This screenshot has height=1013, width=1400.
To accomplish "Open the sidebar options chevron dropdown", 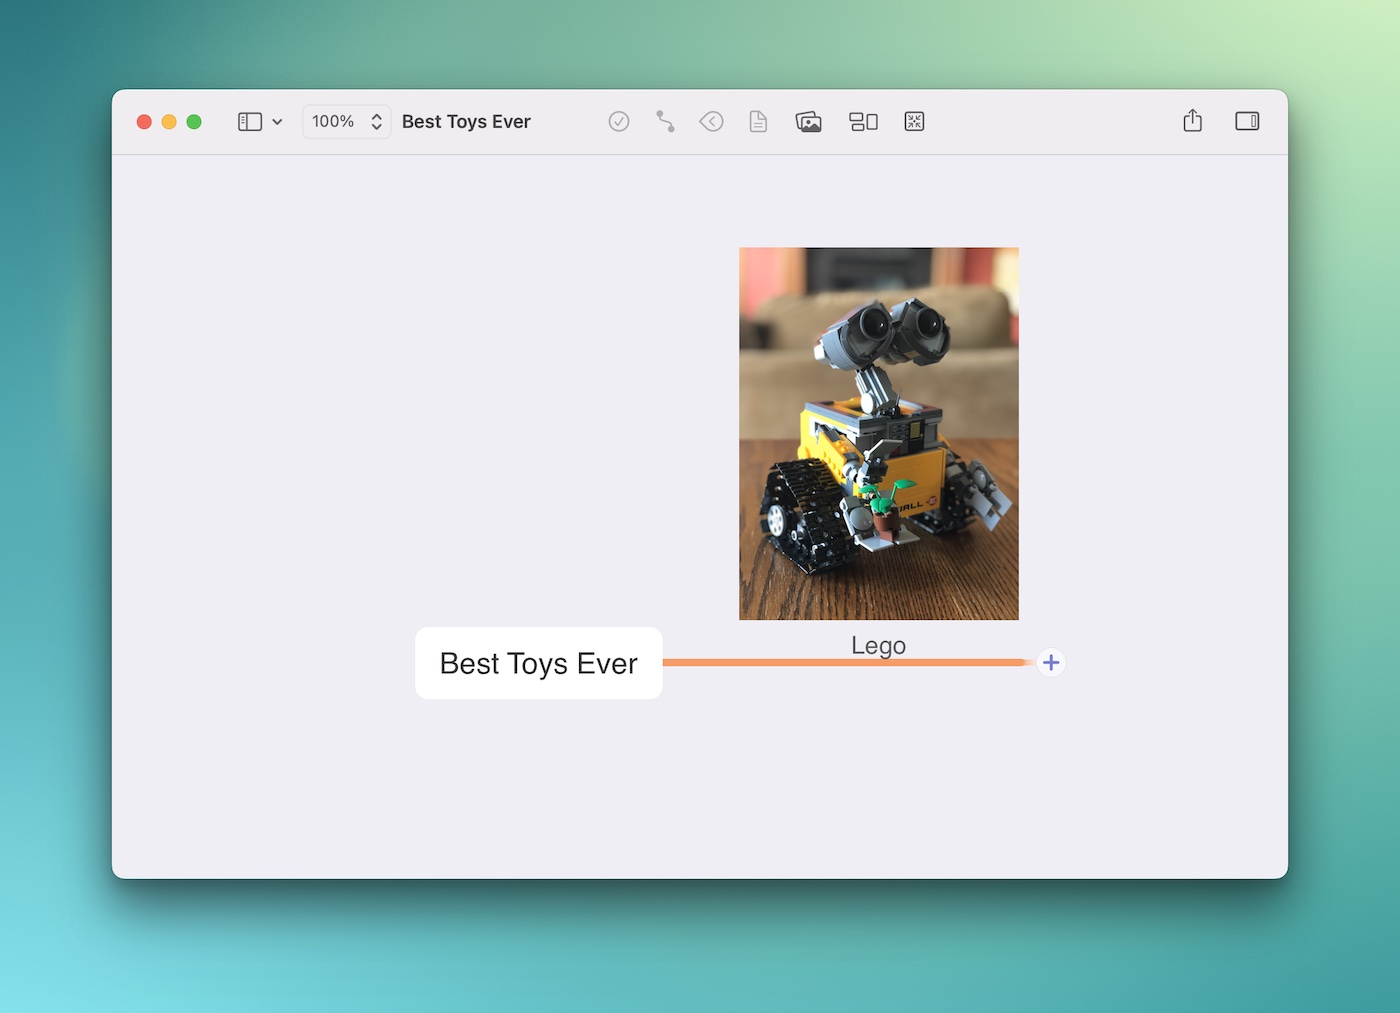I will (277, 122).
